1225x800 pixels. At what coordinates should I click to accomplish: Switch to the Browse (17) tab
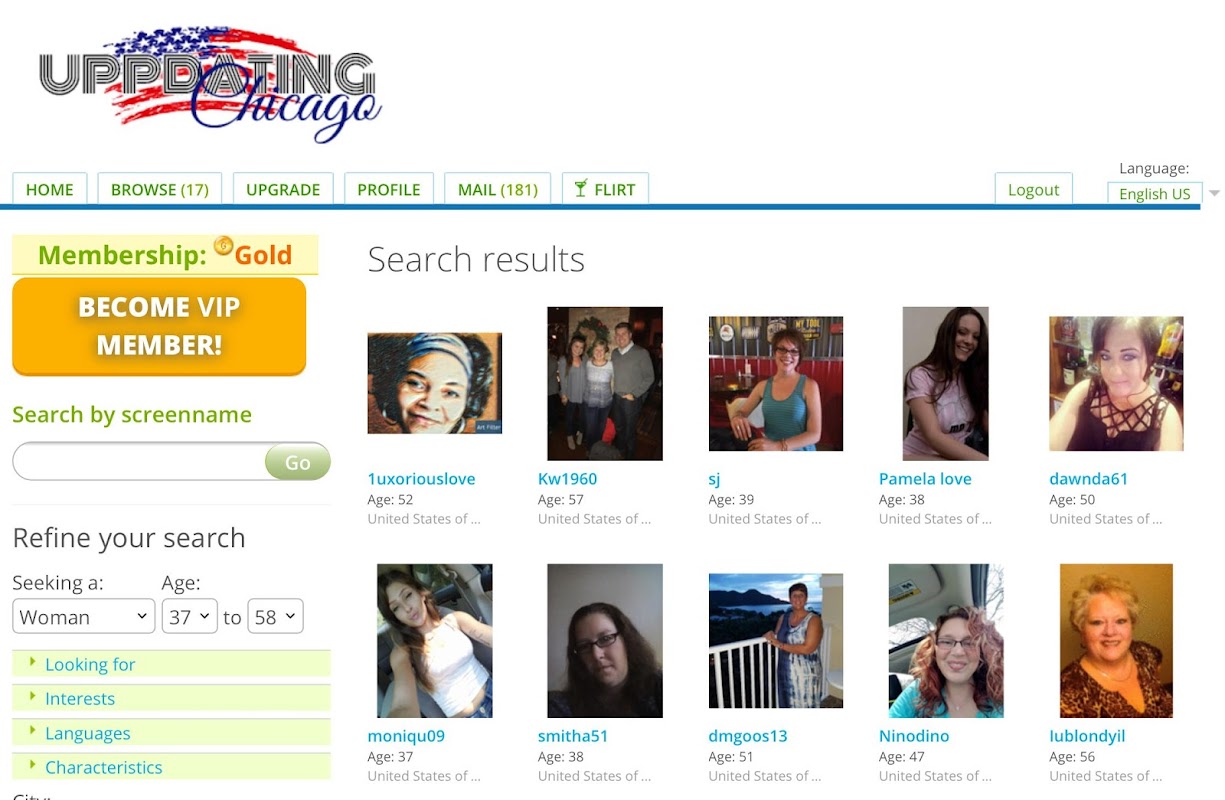coord(160,189)
